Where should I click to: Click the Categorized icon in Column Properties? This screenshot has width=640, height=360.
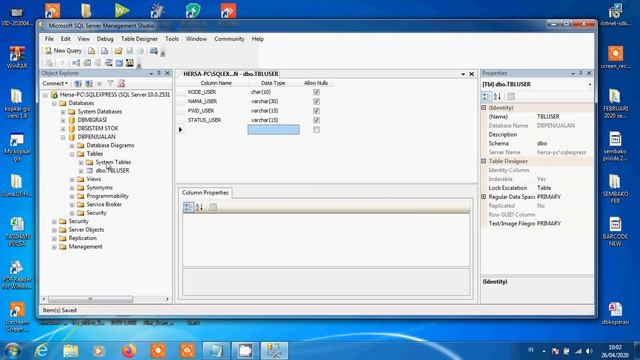point(188,207)
